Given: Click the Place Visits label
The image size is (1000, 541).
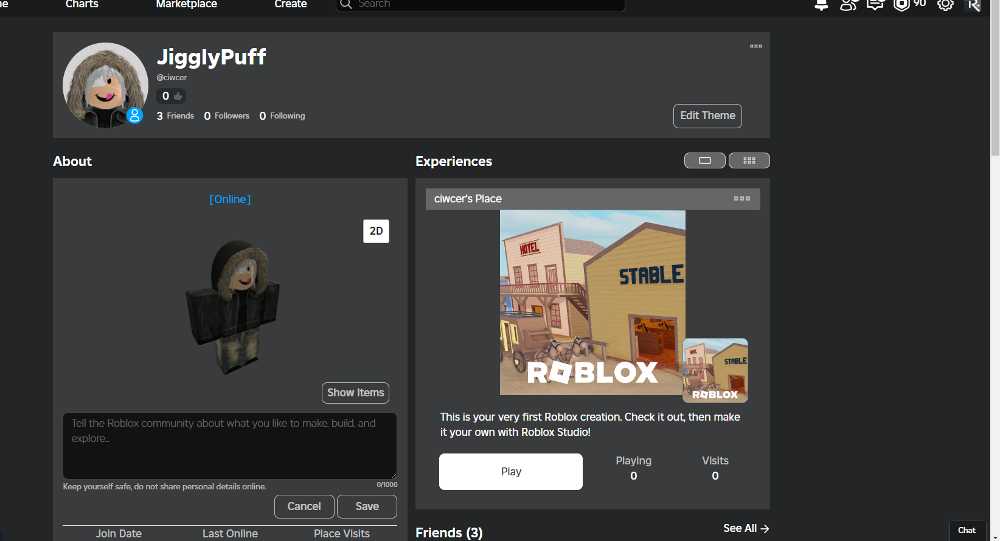Looking at the screenshot, I should coord(341,533).
